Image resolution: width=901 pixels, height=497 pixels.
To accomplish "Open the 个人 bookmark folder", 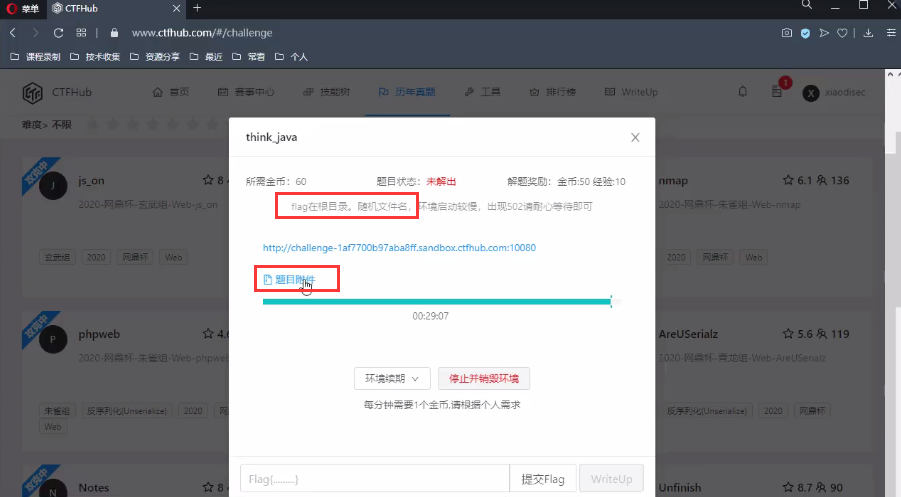I will point(291,57).
